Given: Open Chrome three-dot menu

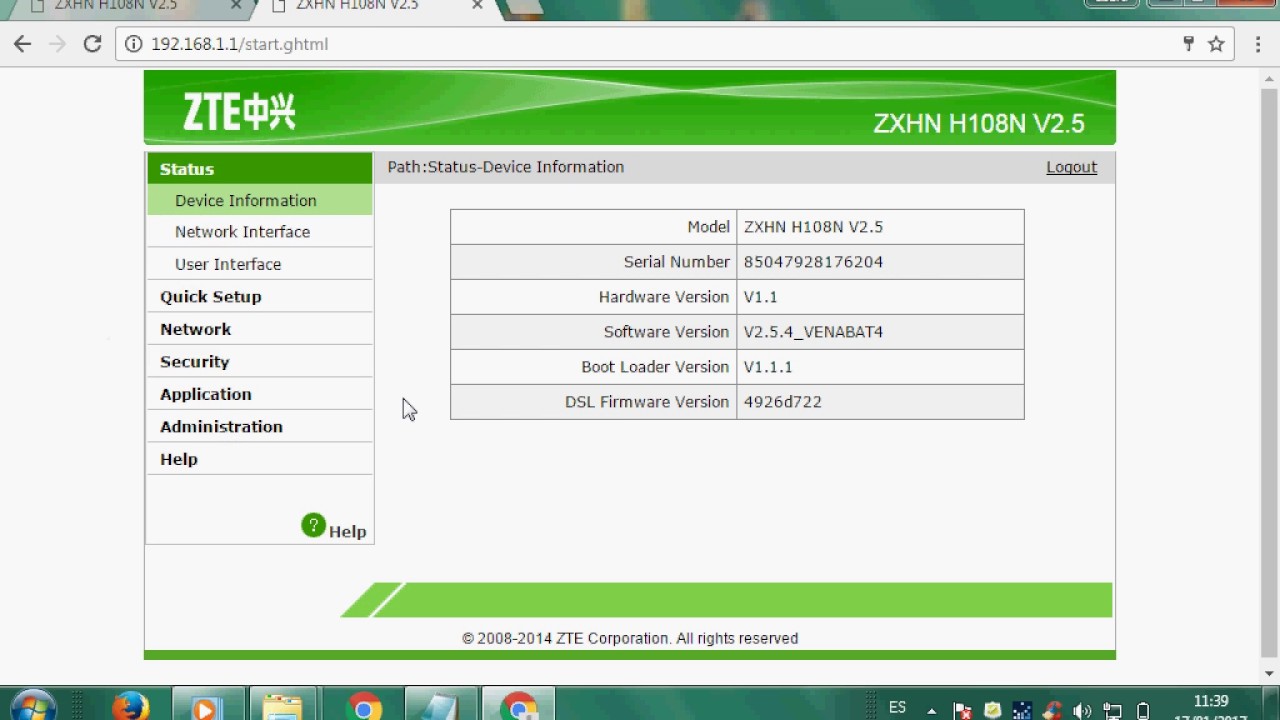Looking at the screenshot, I should [x=1257, y=44].
